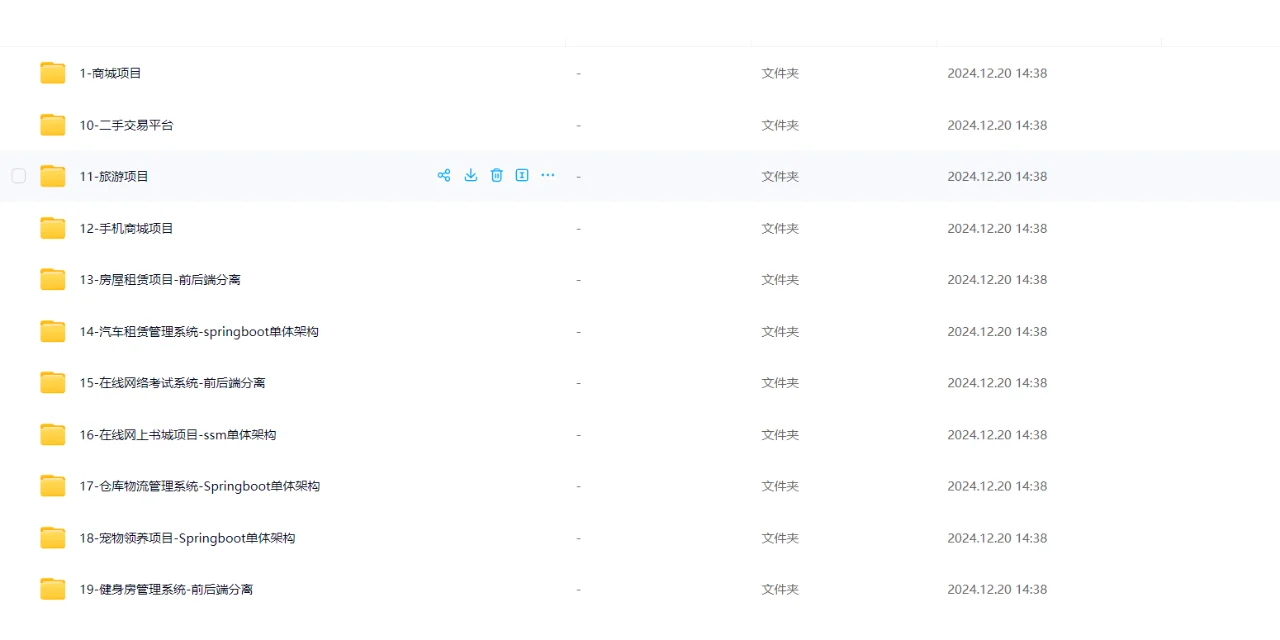Viewport: 1280px width, 640px height.
Task: Click the folder icon of 1-商城项目
Action: [x=53, y=73]
